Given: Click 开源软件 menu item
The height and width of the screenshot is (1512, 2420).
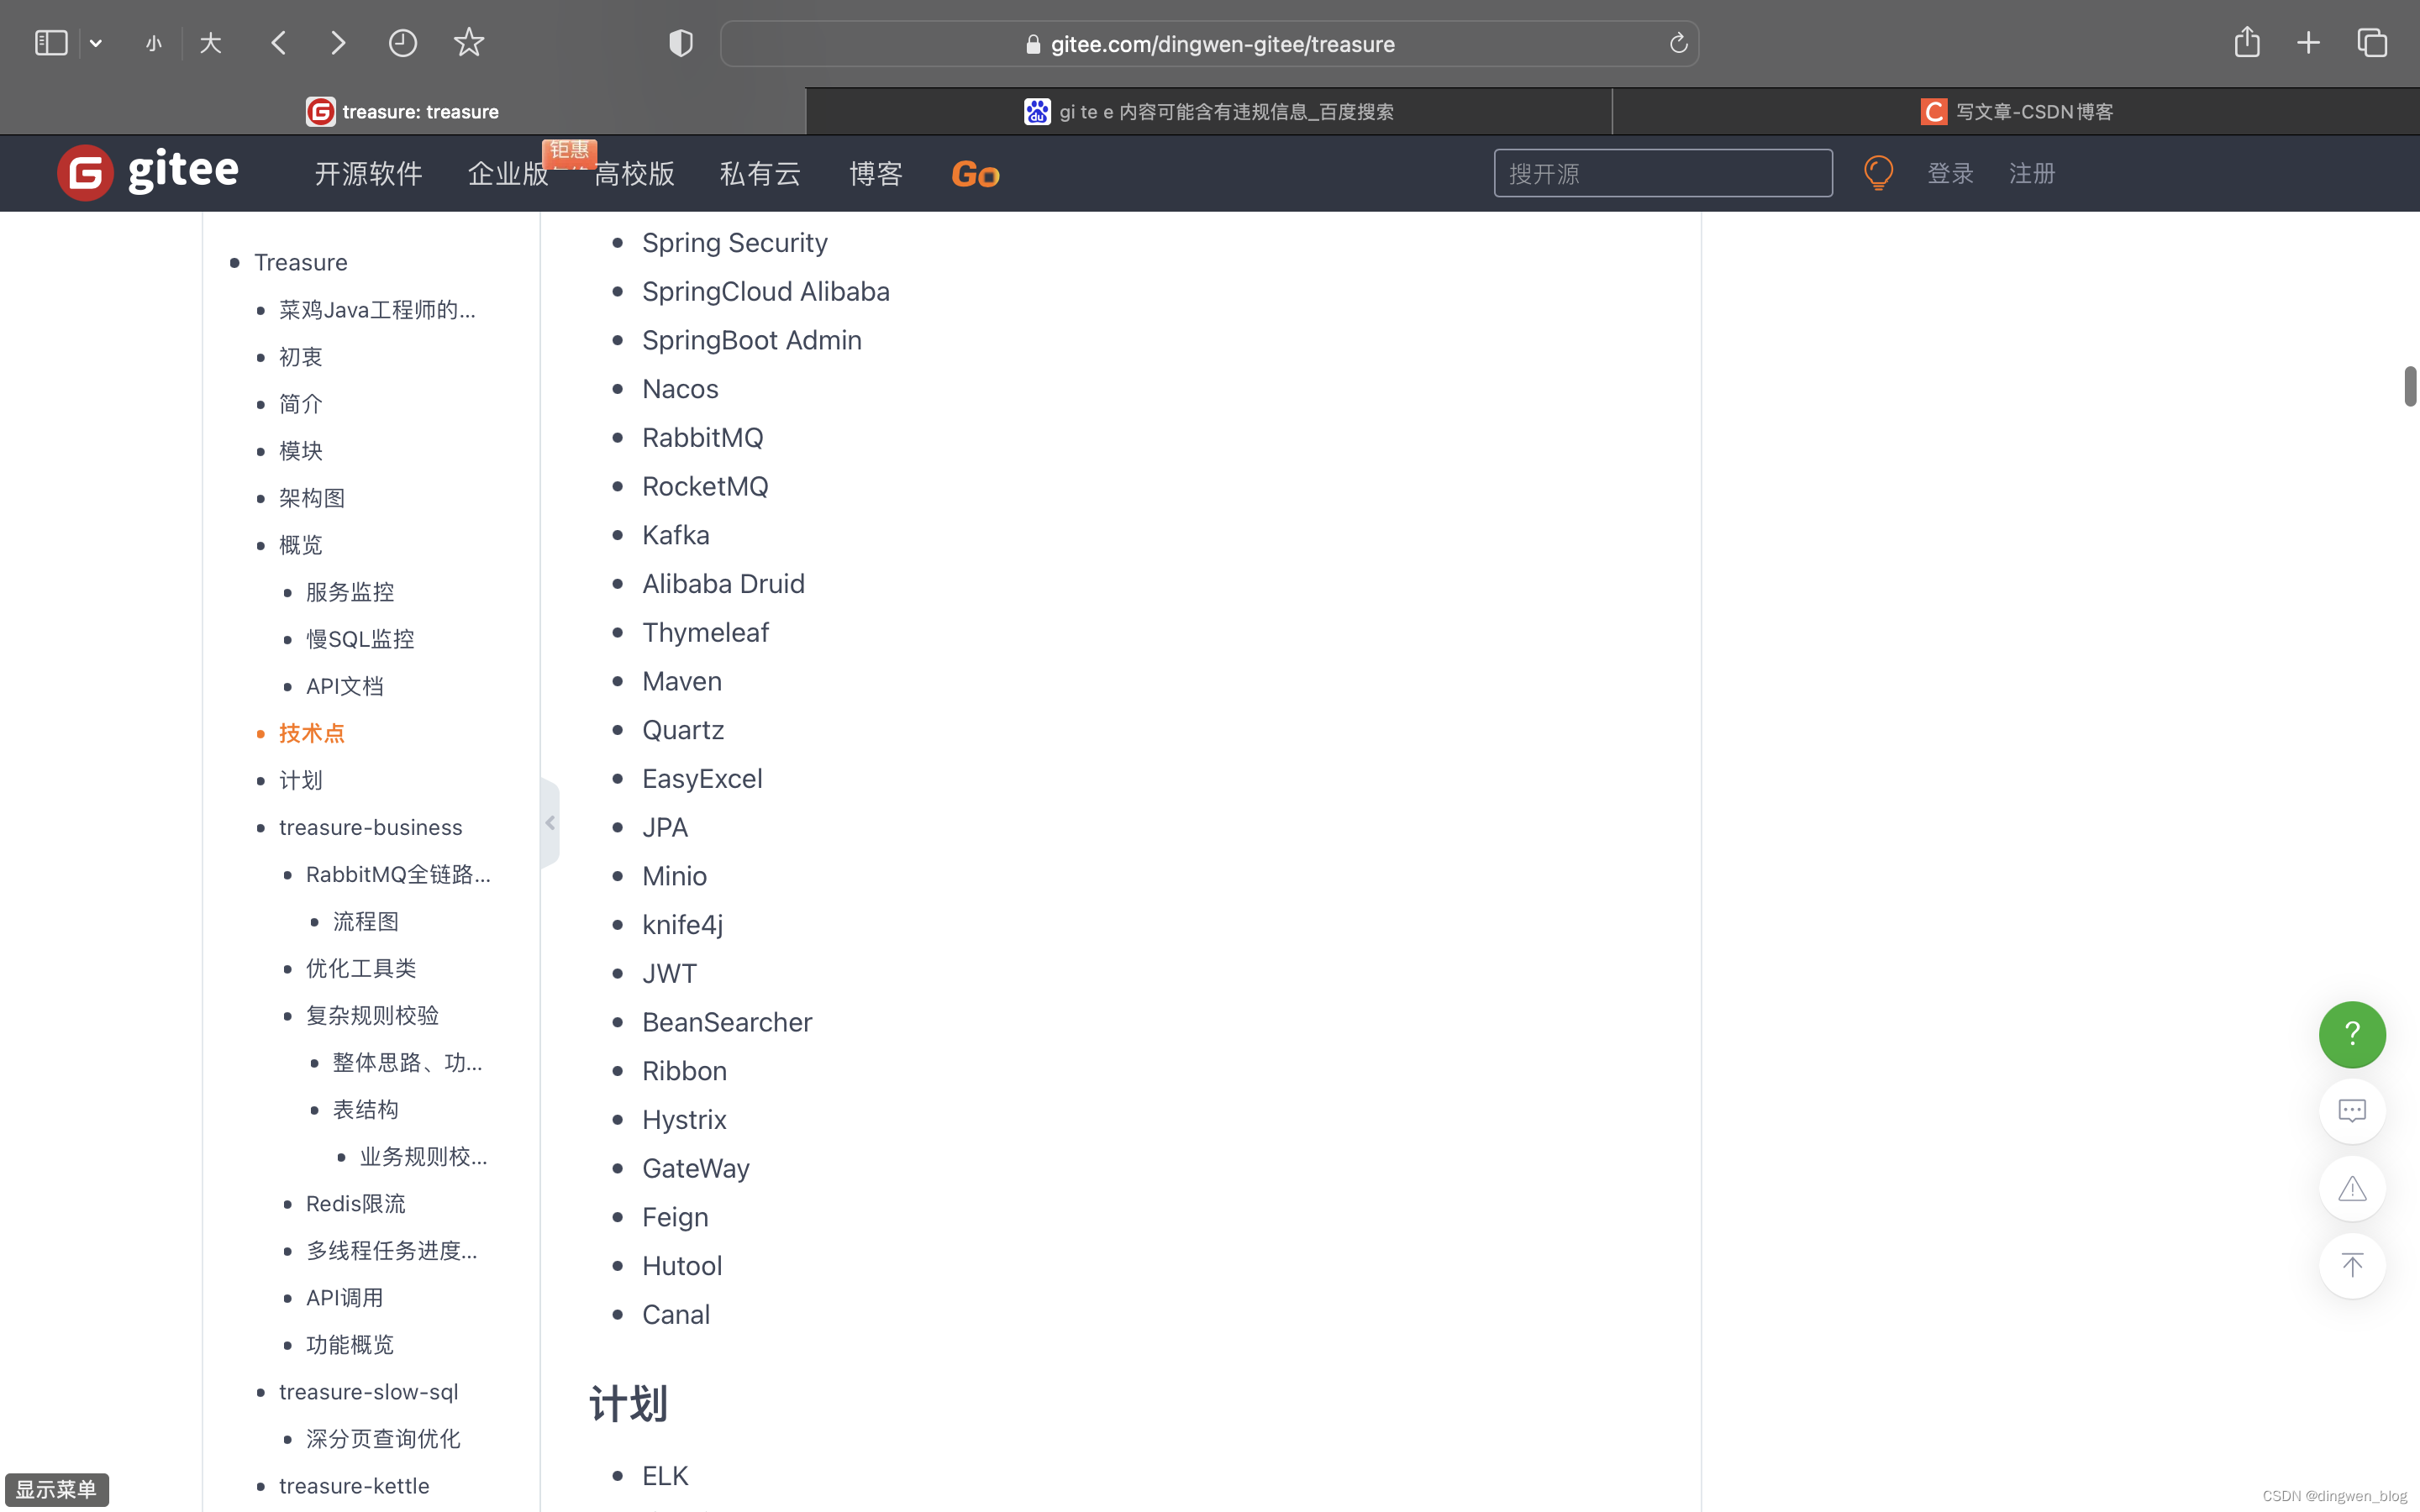Looking at the screenshot, I should click(x=367, y=172).
